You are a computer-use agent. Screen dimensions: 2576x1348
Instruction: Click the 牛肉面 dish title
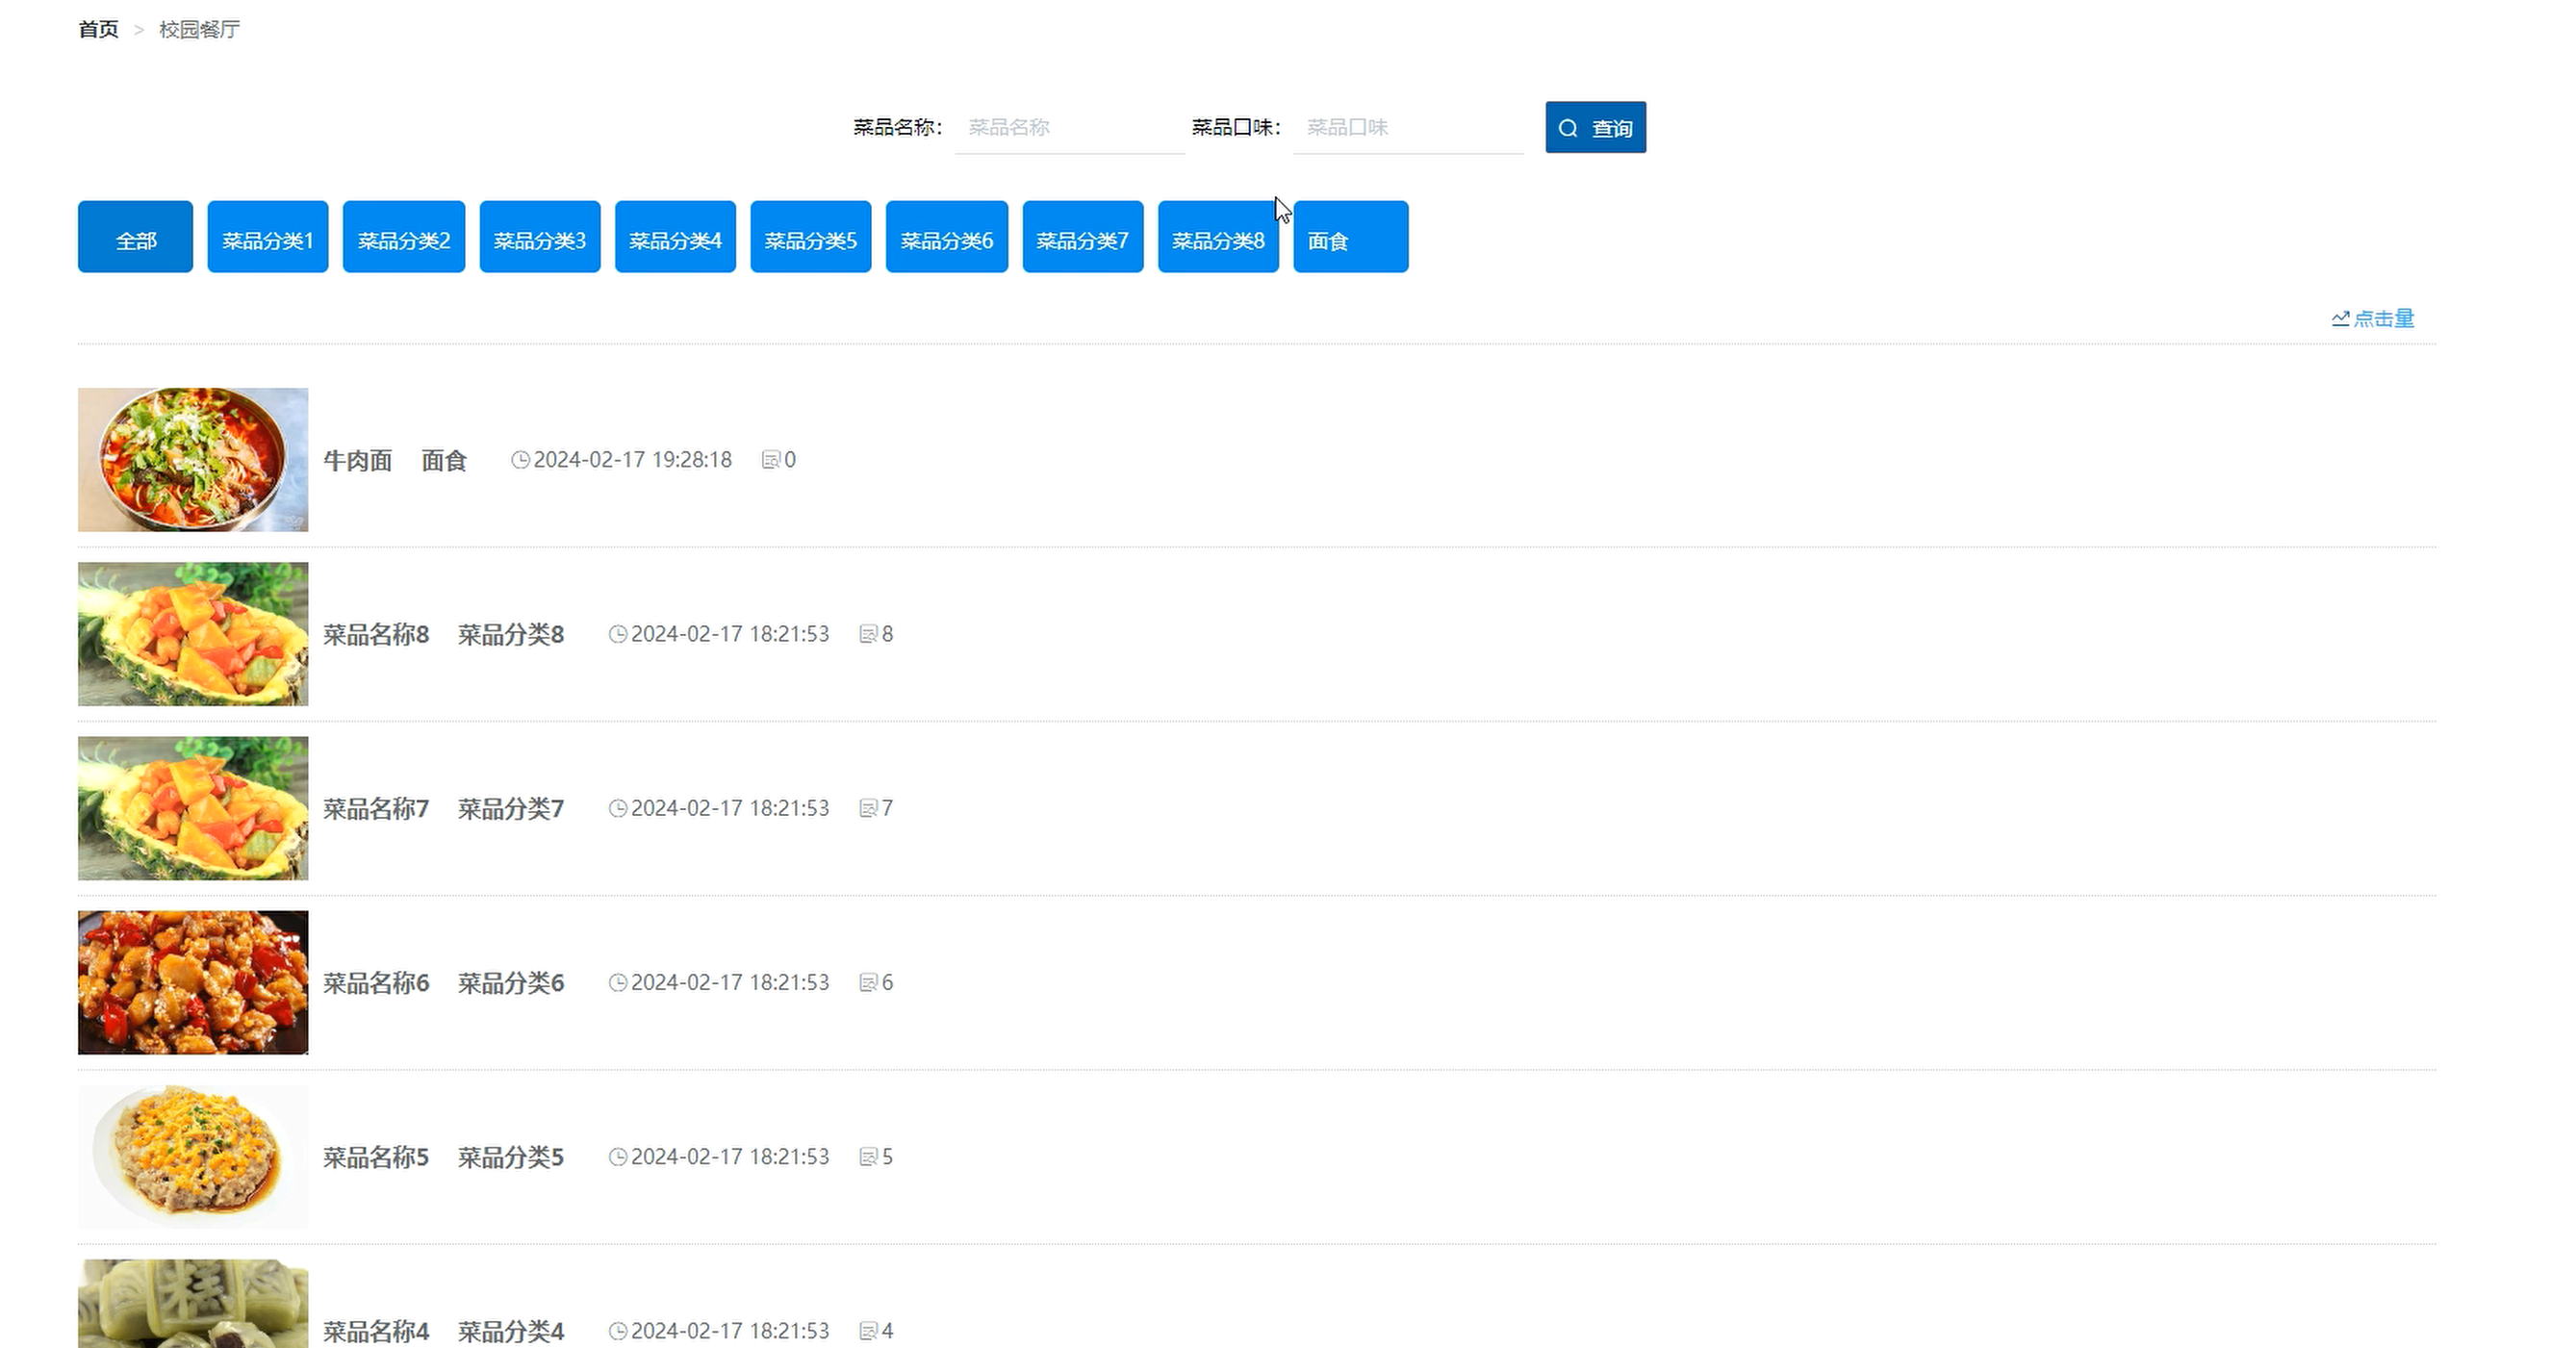coord(358,460)
